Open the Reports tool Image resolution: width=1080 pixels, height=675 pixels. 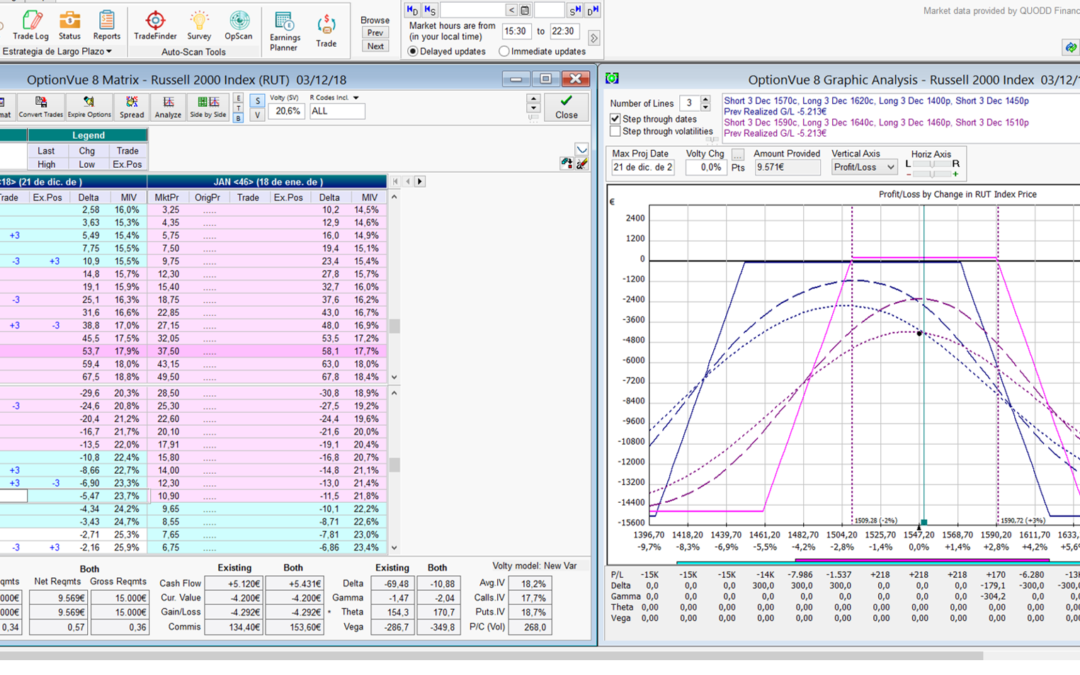(x=107, y=25)
